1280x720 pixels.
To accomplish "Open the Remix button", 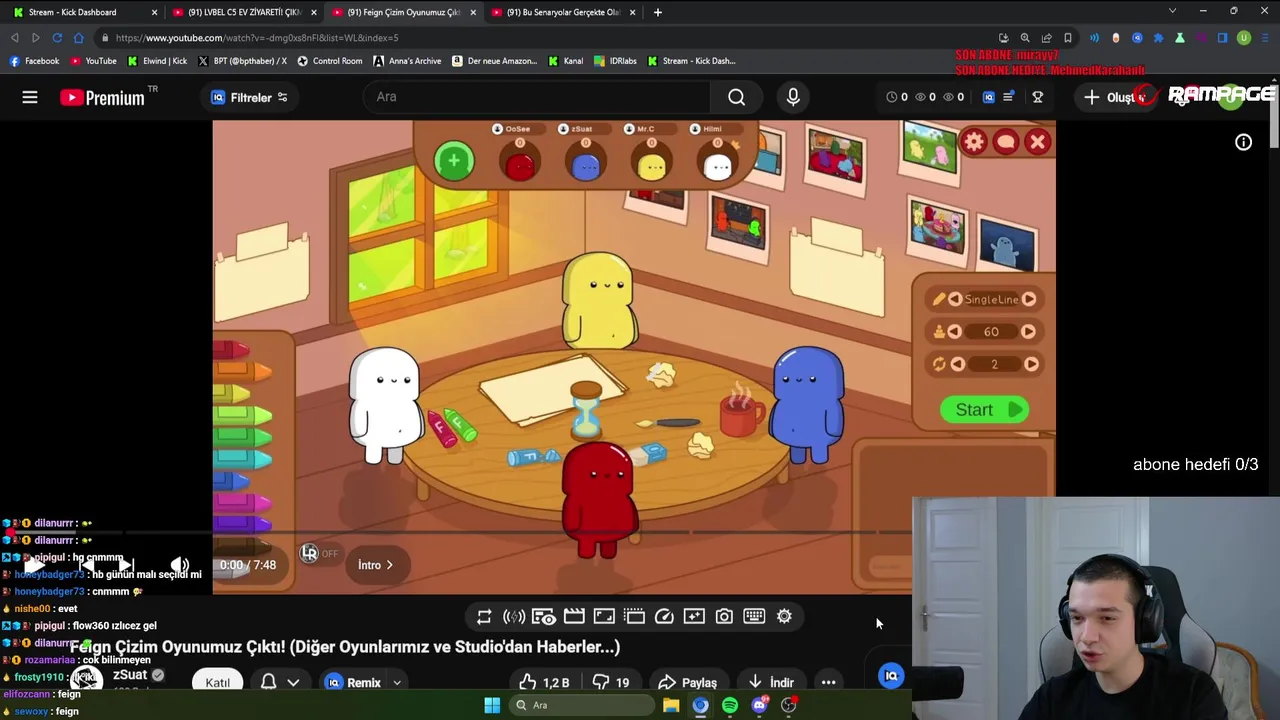I will (353, 682).
